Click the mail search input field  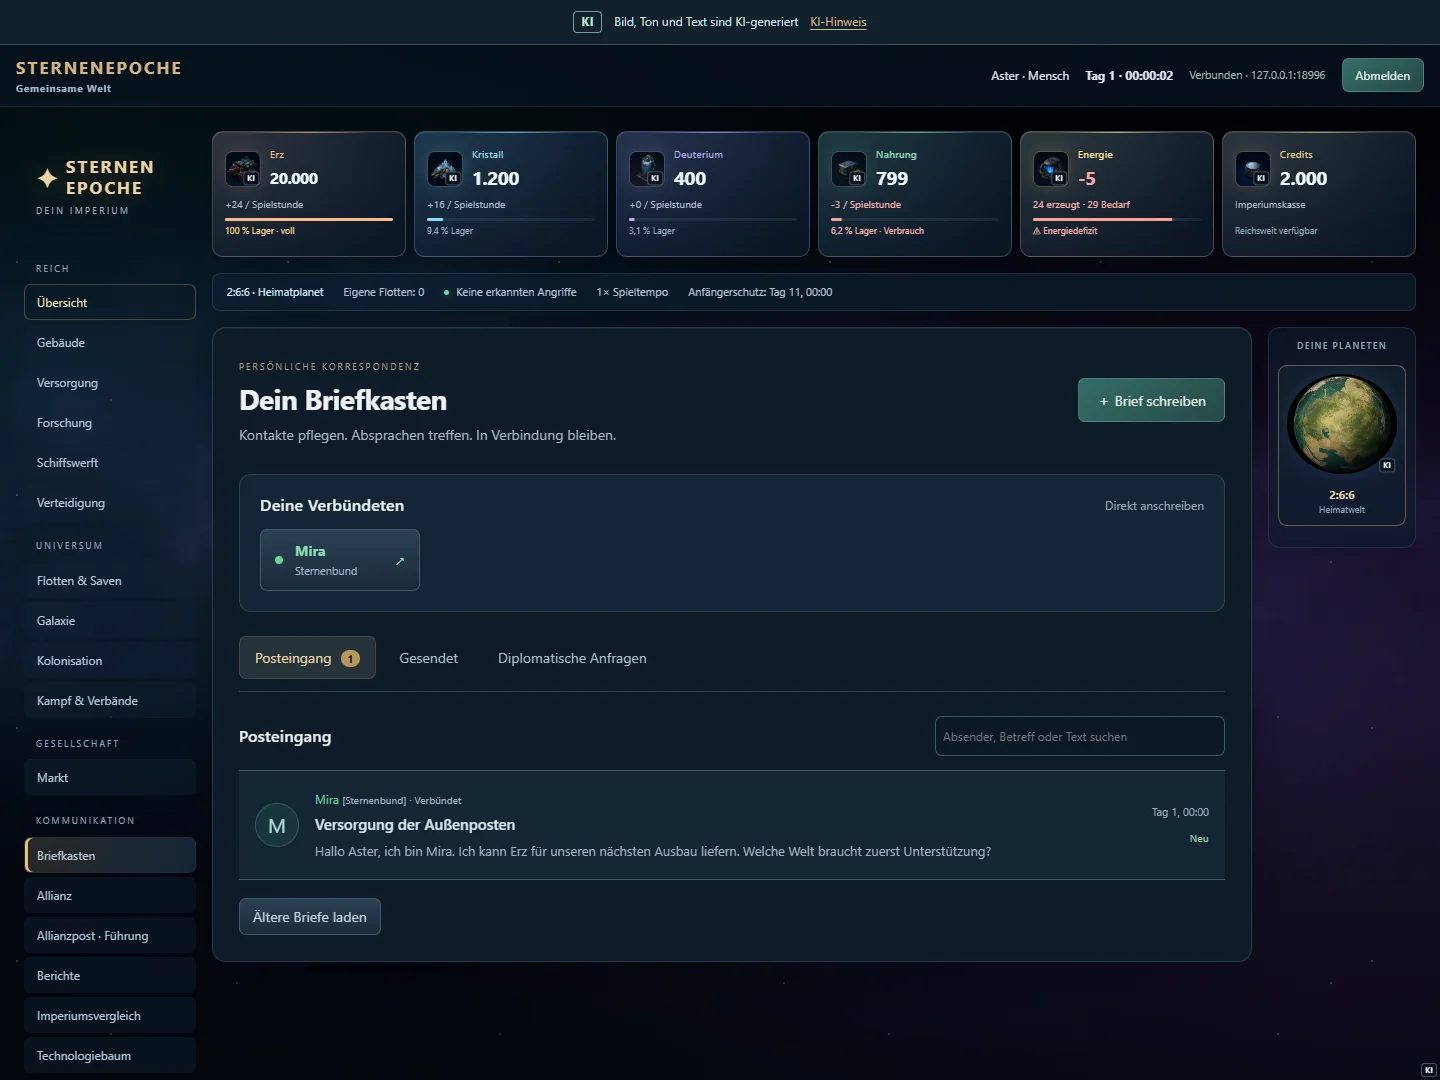tap(1080, 736)
